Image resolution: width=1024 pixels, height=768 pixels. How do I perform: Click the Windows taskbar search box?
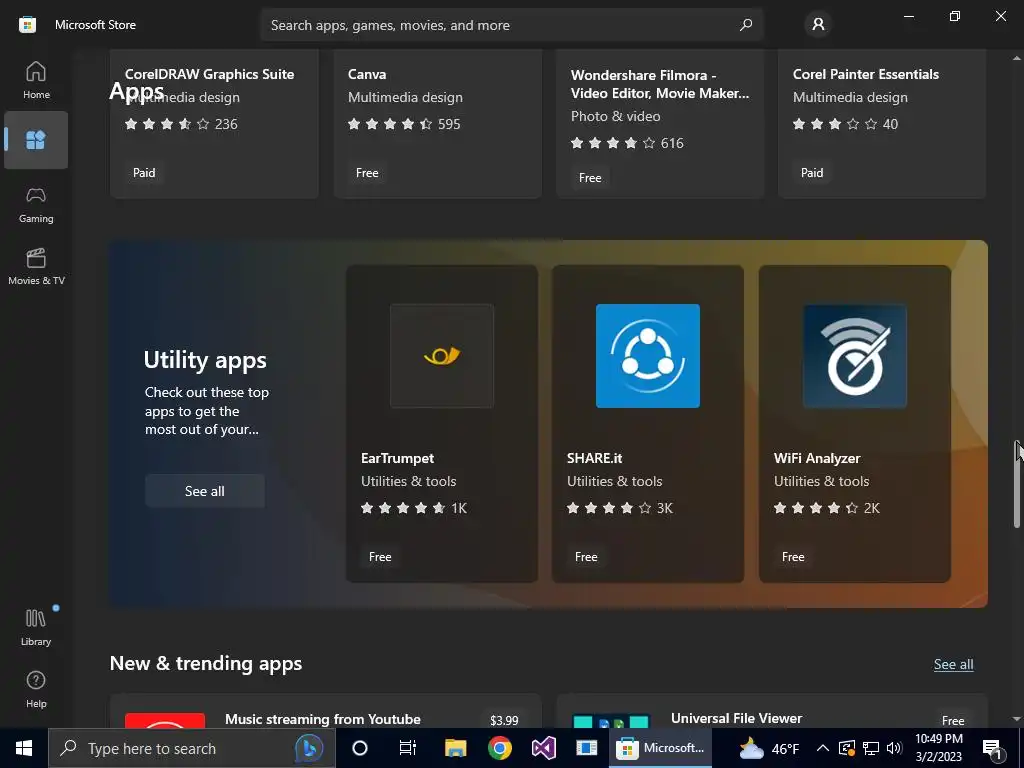191,748
